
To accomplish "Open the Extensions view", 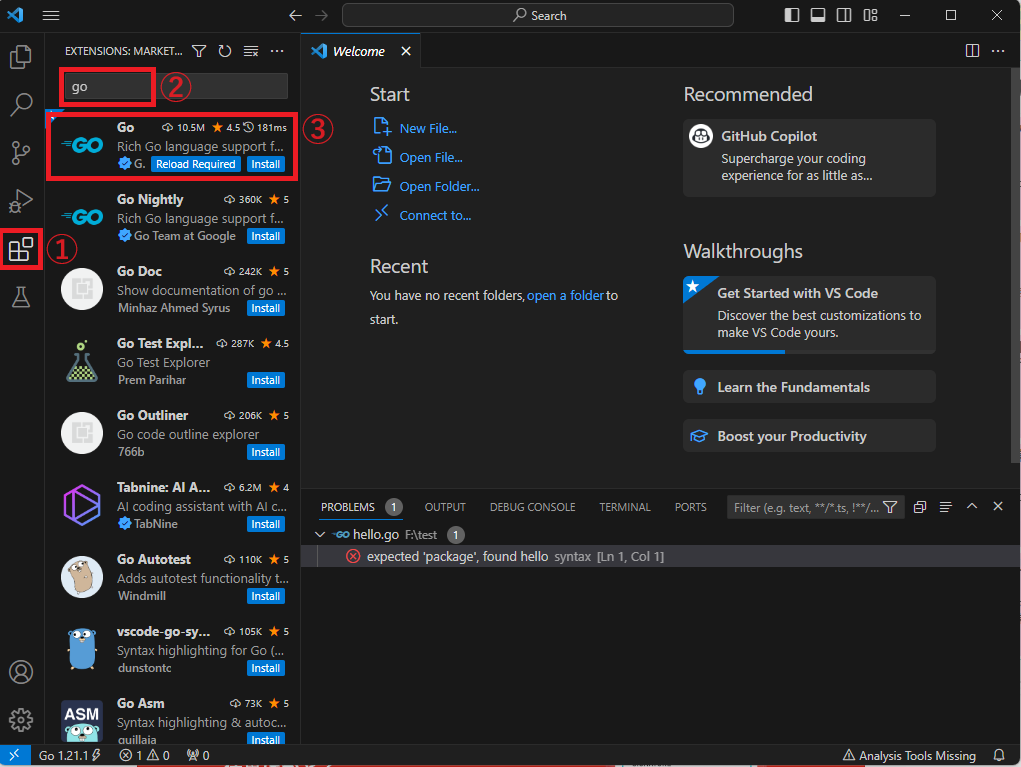I will click(x=21, y=249).
